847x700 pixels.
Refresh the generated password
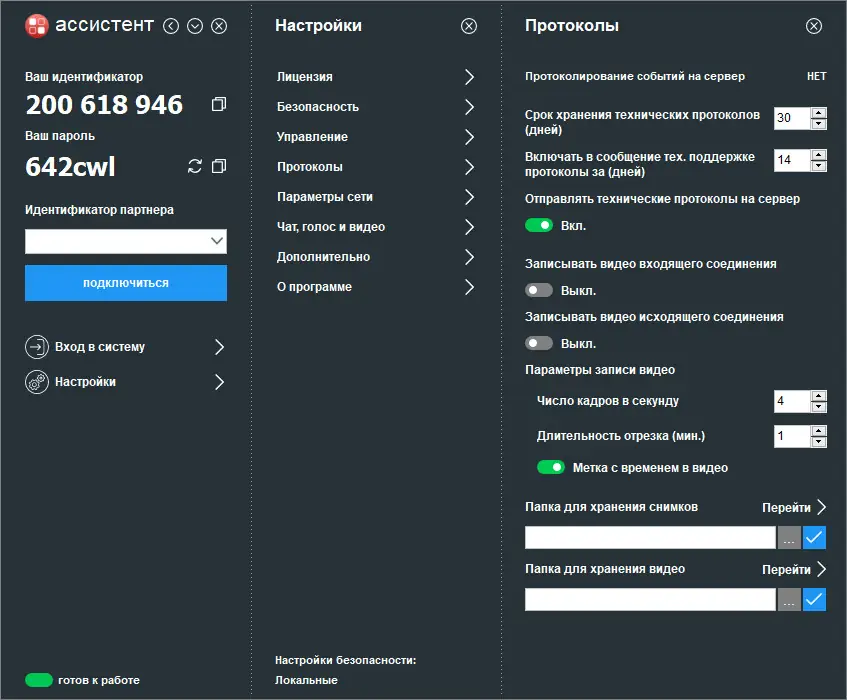coord(195,166)
